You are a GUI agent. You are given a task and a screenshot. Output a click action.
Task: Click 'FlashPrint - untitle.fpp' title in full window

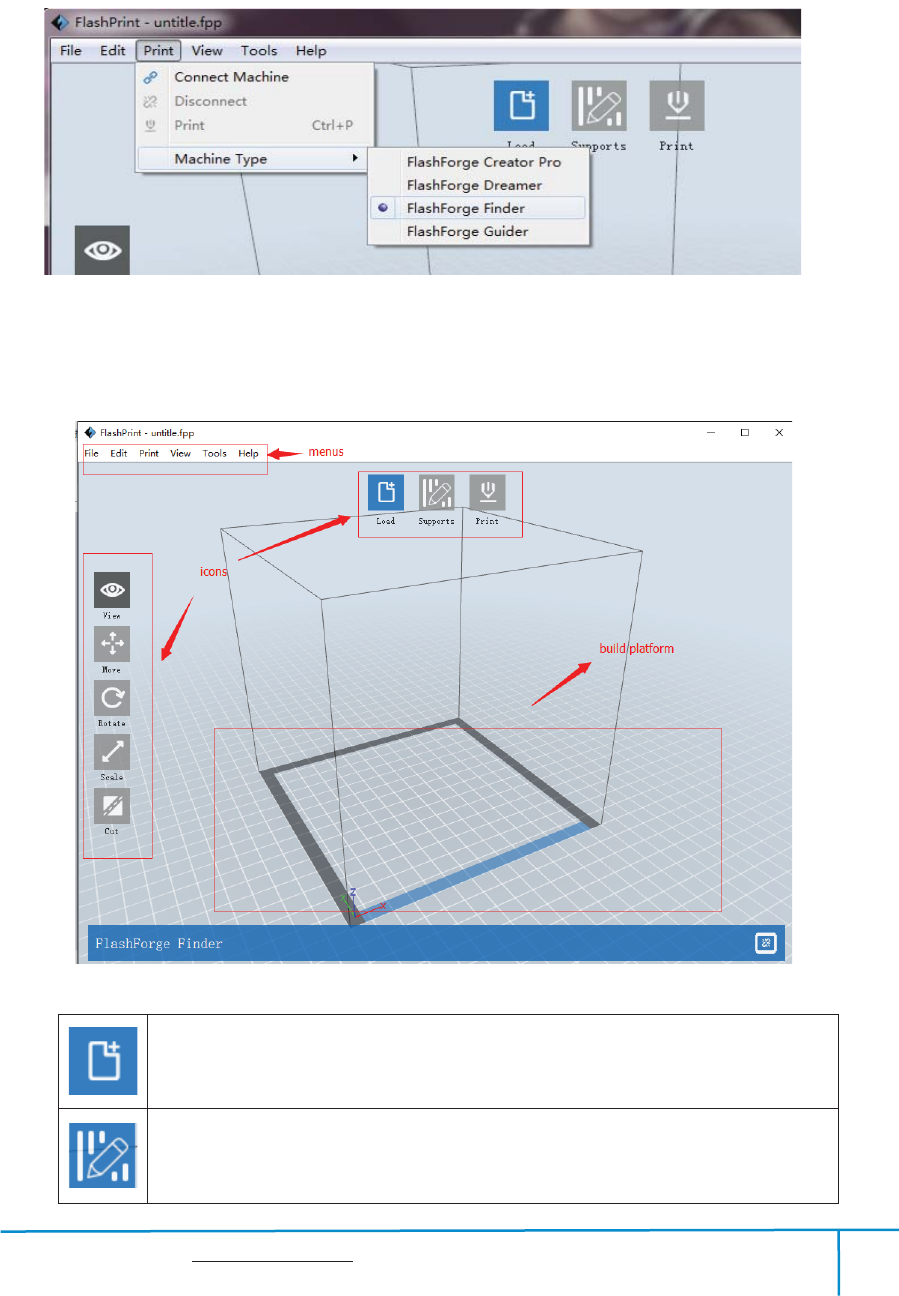(x=147, y=433)
